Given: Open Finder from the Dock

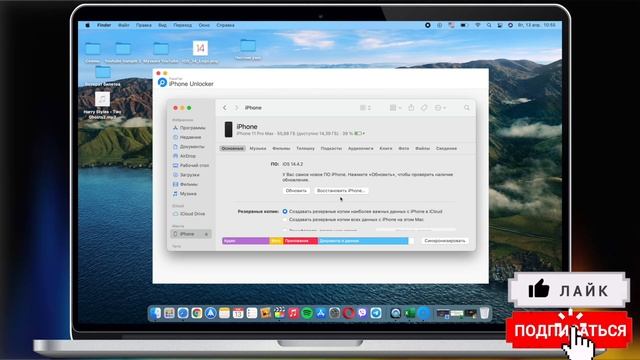Looking at the screenshot, I should point(156,313).
